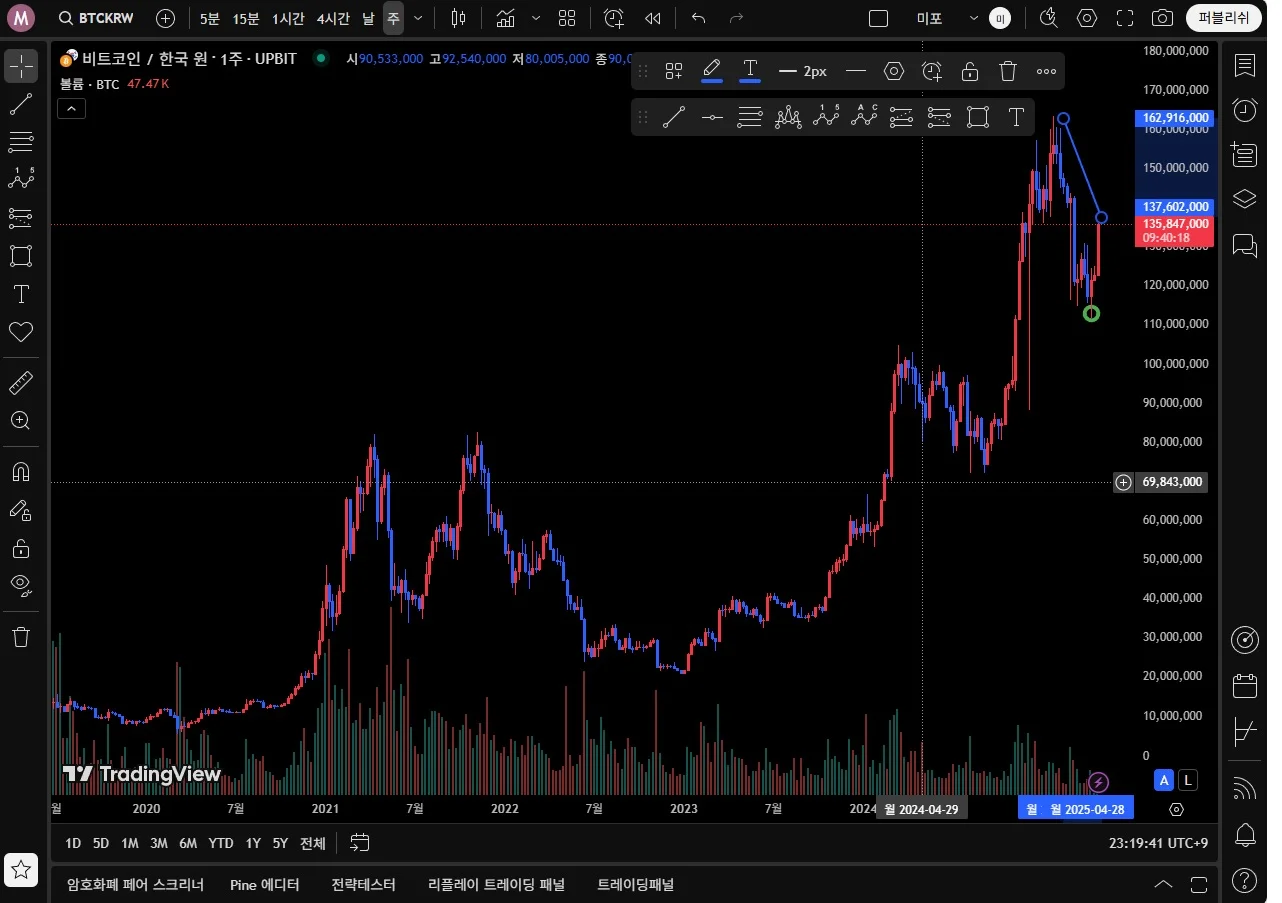
Task: Add a compare symbol with the plus icon
Action: tap(166, 18)
